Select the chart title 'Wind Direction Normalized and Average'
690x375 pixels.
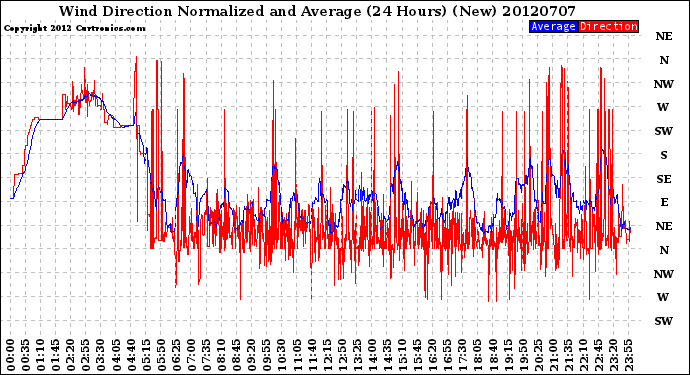tap(210, 11)
